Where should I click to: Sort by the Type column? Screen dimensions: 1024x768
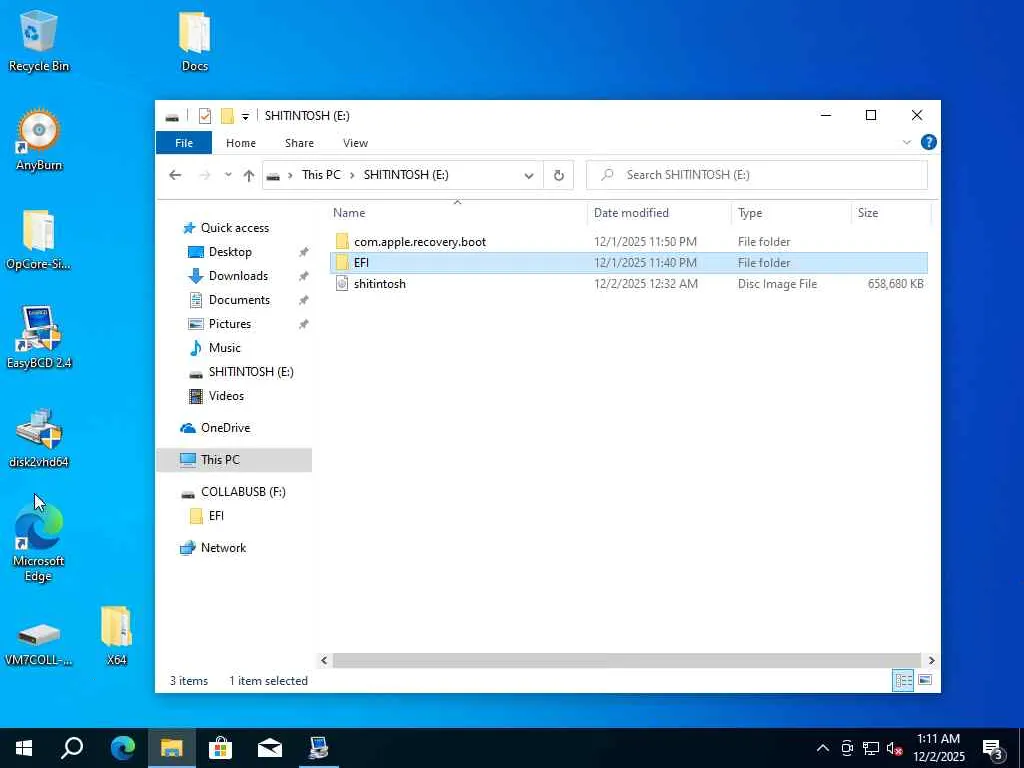pos(792,213)
